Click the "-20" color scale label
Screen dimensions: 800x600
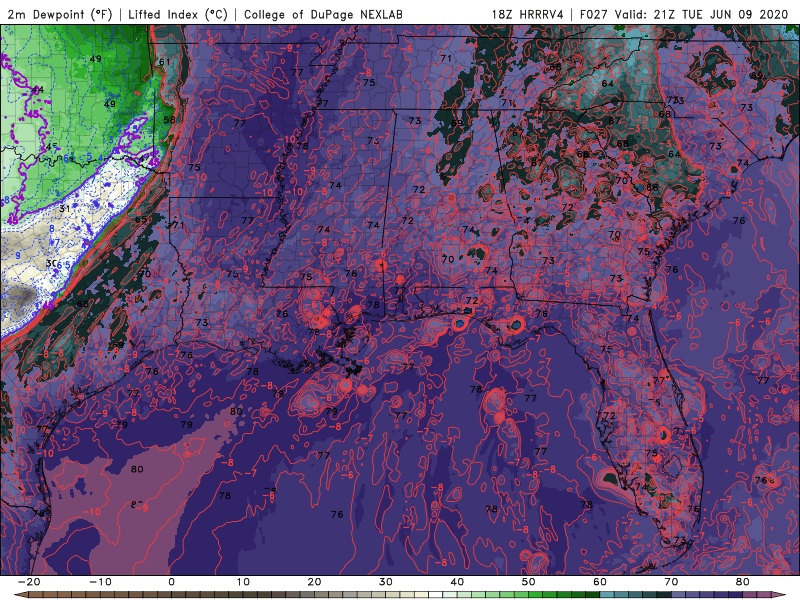pos(29,582)
